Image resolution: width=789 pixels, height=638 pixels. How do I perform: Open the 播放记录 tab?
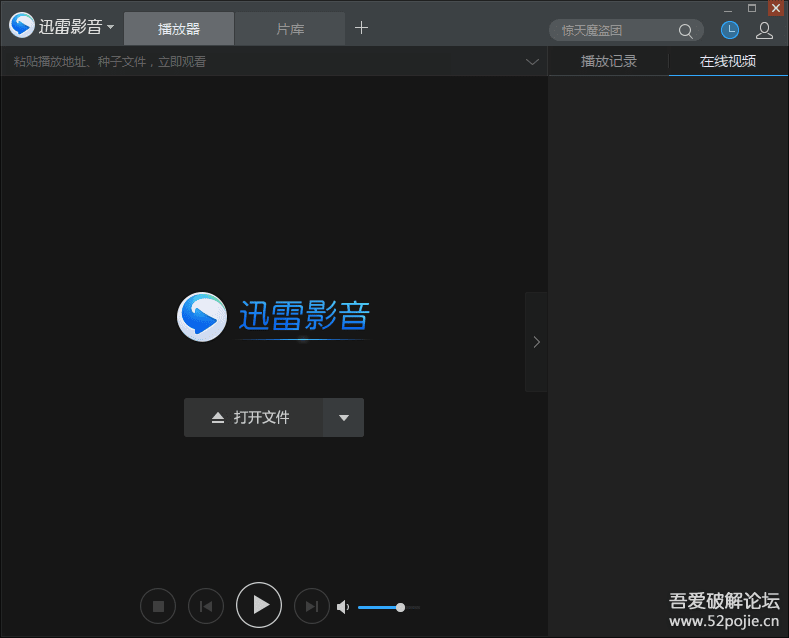pyautogui.click(x=608, y=61)
